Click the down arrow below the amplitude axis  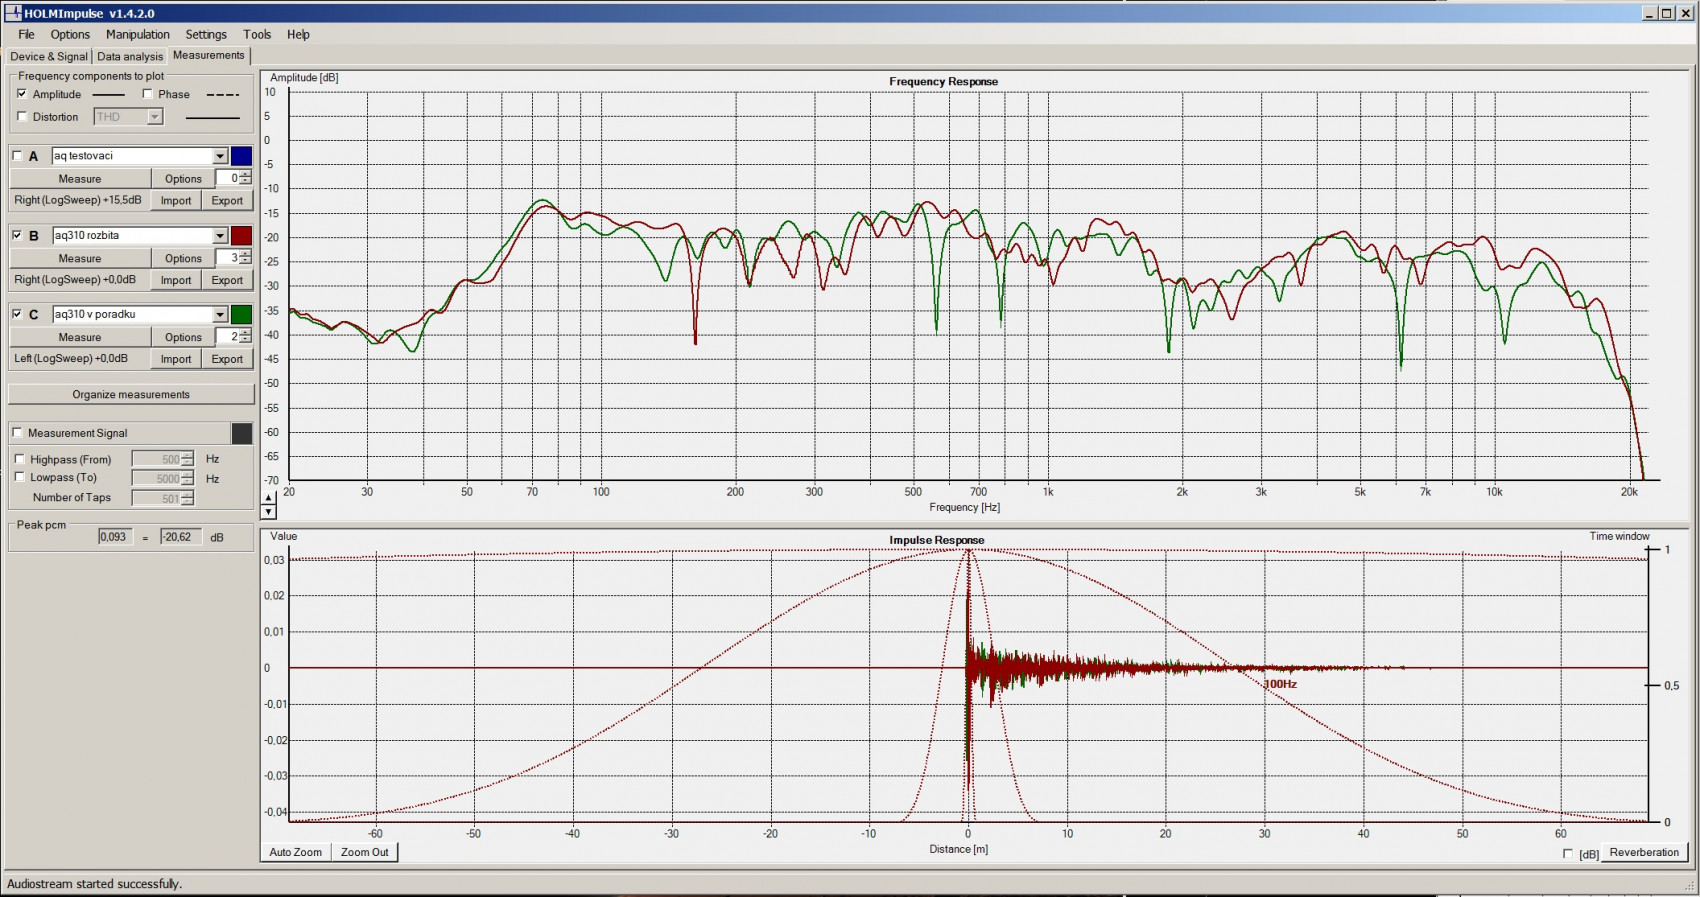(x=268, y=512)
